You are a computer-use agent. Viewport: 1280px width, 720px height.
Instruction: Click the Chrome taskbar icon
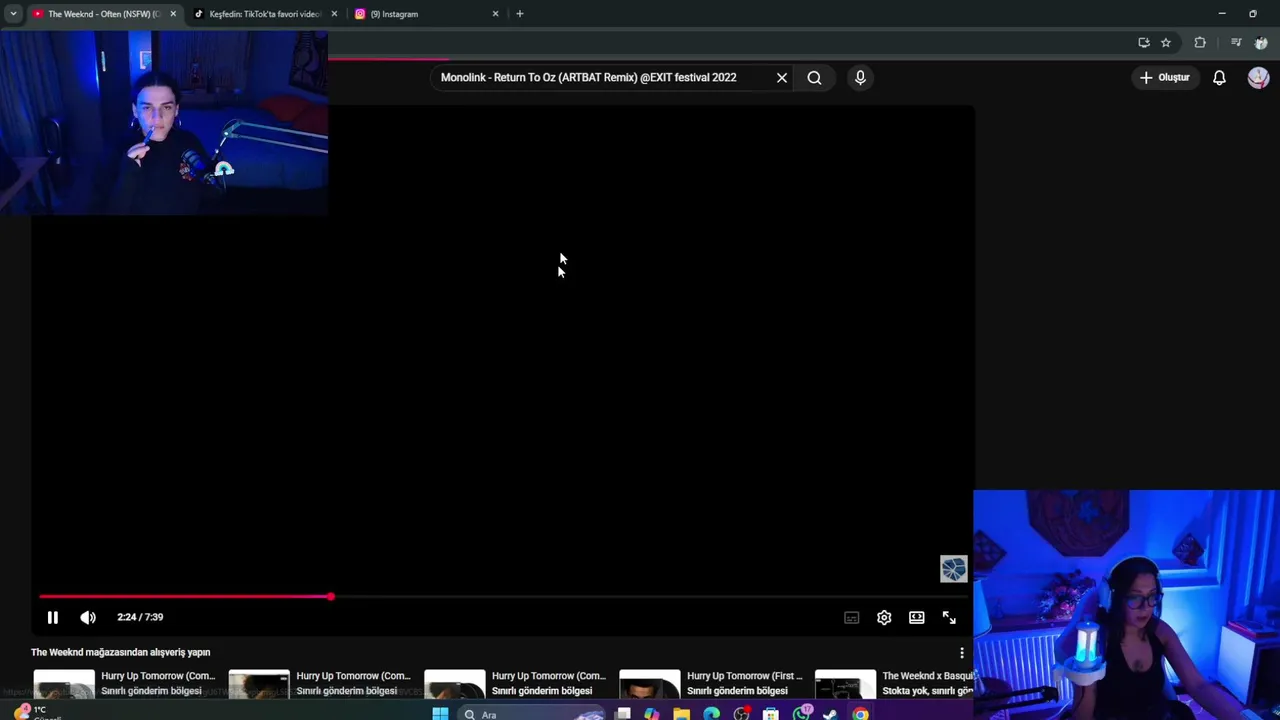pos(860,714)
